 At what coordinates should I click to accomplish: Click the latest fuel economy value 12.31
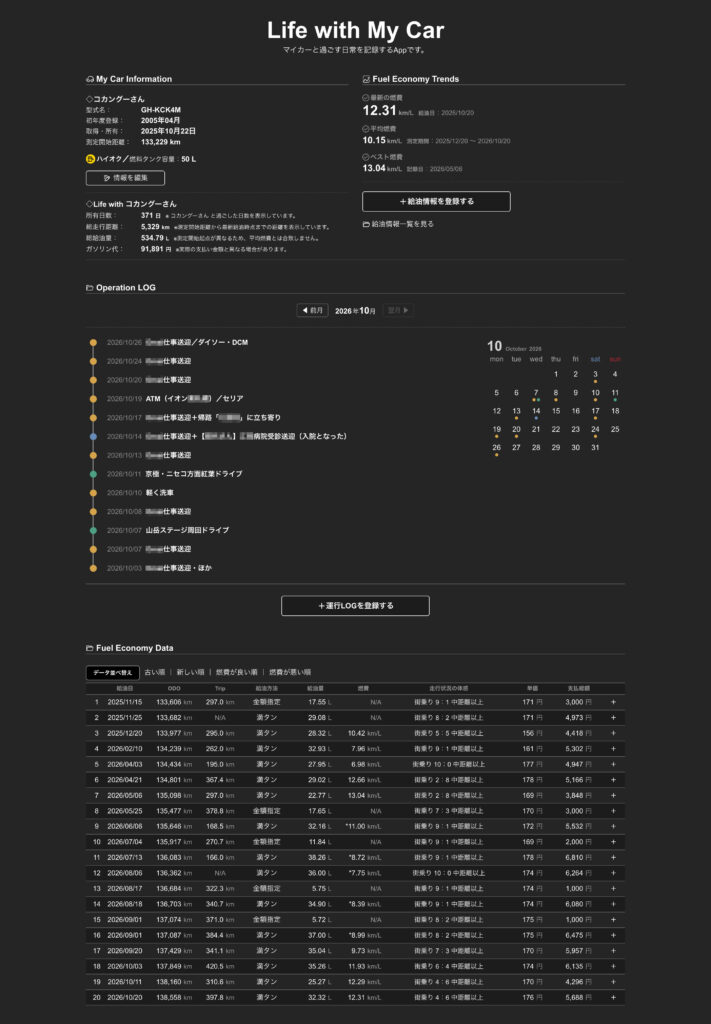click(379, 110)
